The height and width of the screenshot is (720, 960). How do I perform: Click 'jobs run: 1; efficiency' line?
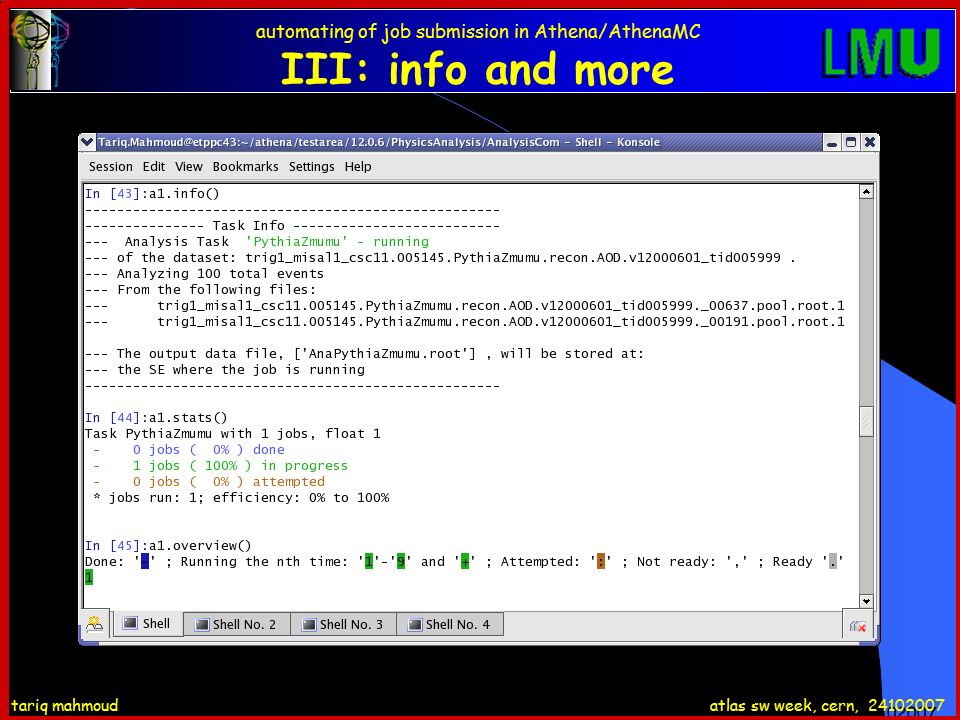[x=241, y=497]
